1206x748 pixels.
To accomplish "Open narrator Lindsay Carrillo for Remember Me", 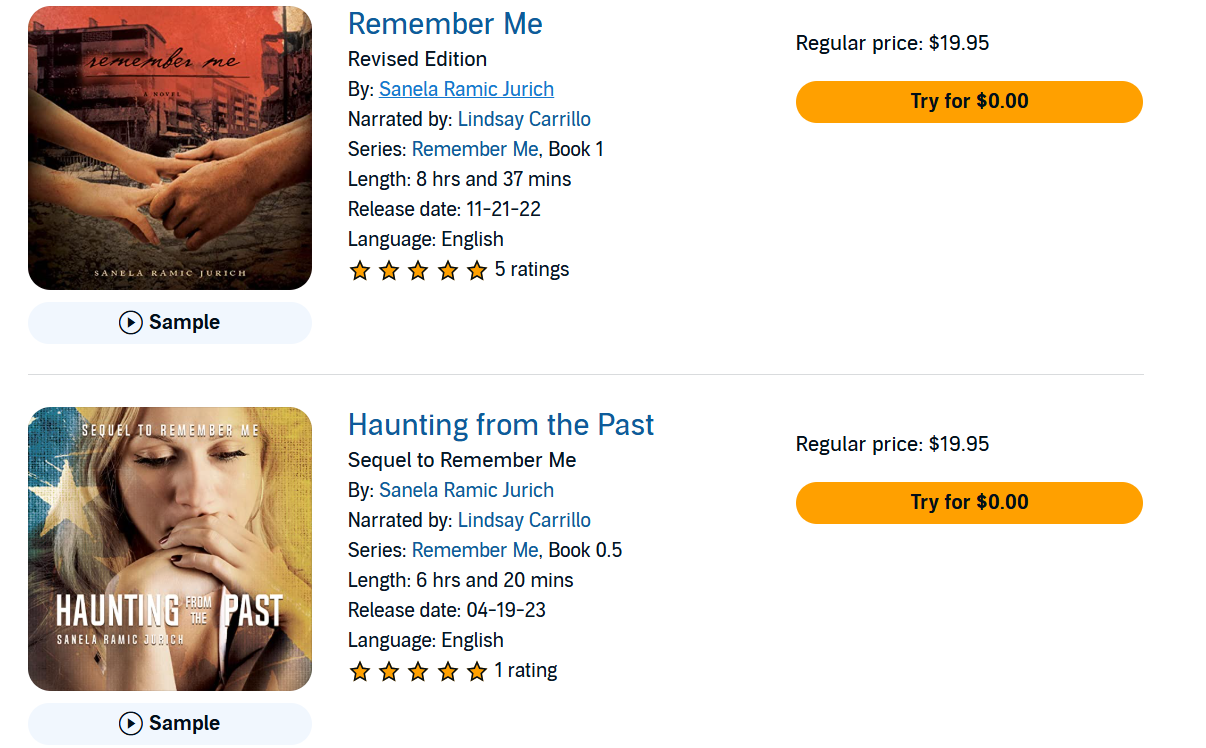I will tap(524, 119).
